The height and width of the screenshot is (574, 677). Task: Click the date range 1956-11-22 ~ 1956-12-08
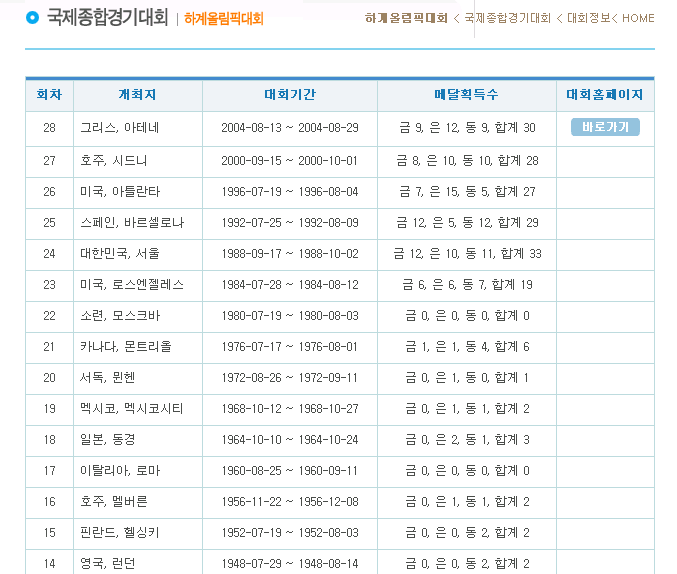290,502
